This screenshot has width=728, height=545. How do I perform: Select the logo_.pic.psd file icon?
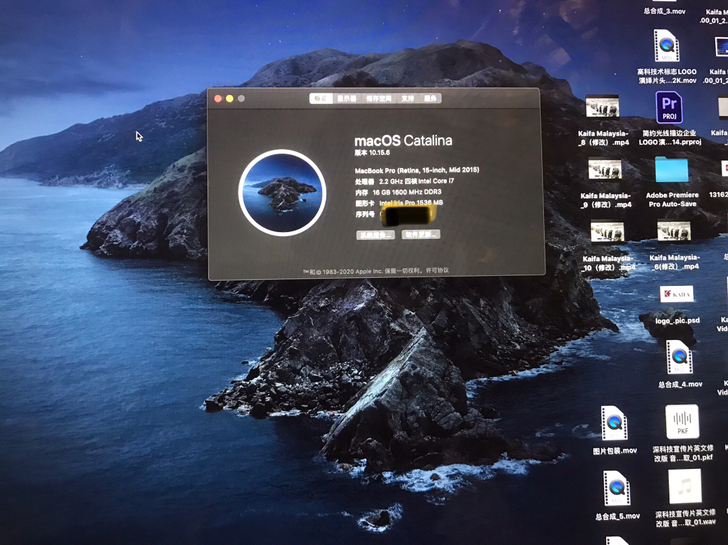(x=677, y=294)
